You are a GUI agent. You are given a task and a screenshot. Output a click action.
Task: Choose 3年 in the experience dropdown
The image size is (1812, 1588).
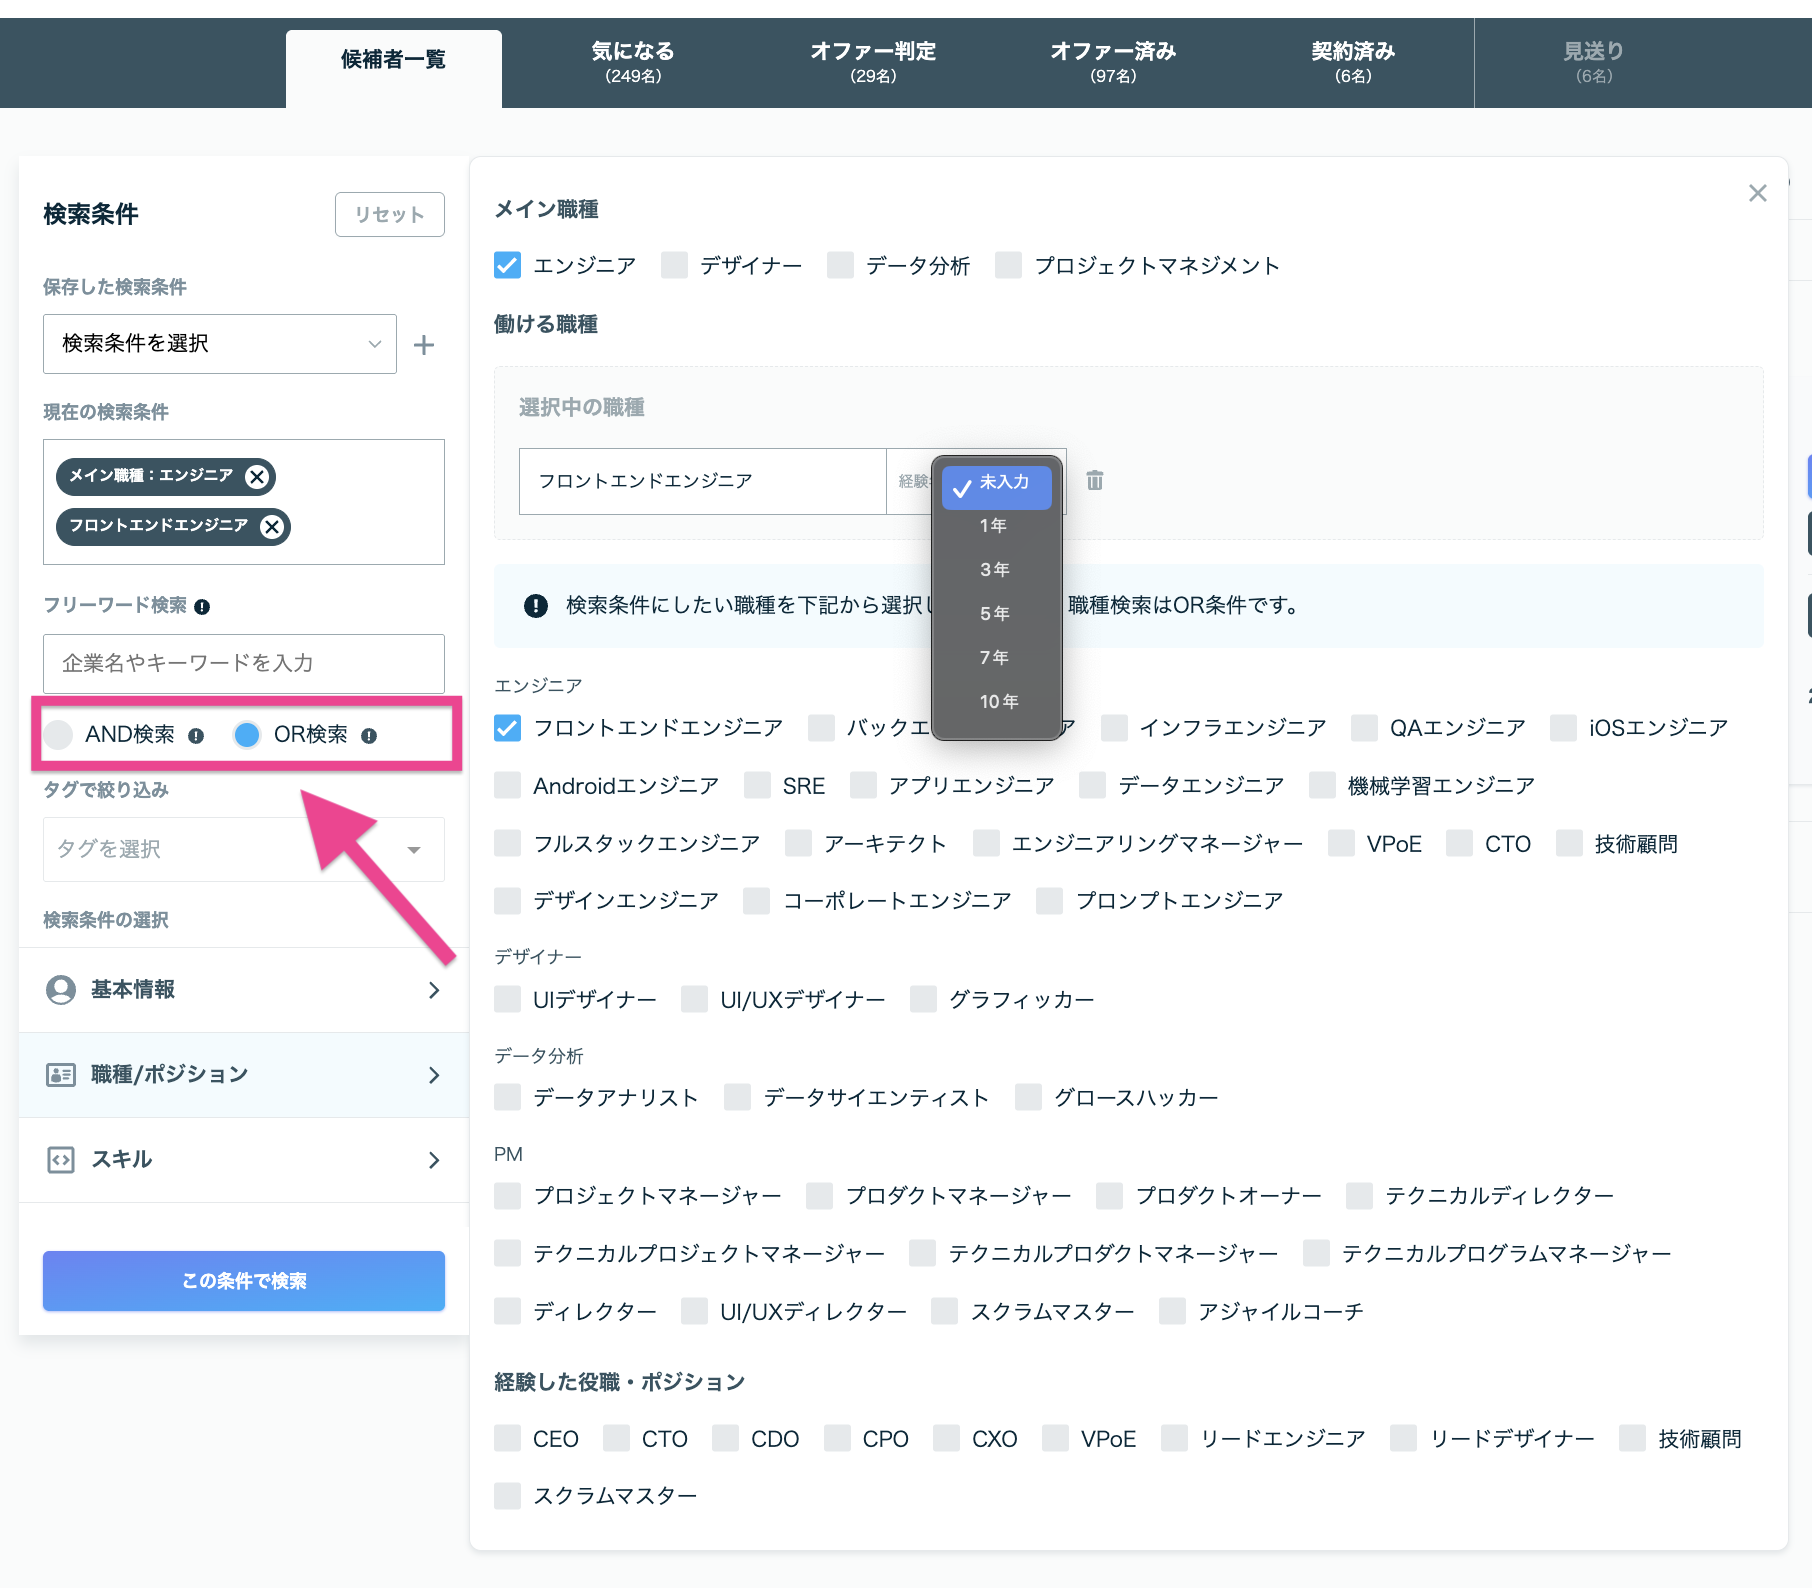coord(996,570)
